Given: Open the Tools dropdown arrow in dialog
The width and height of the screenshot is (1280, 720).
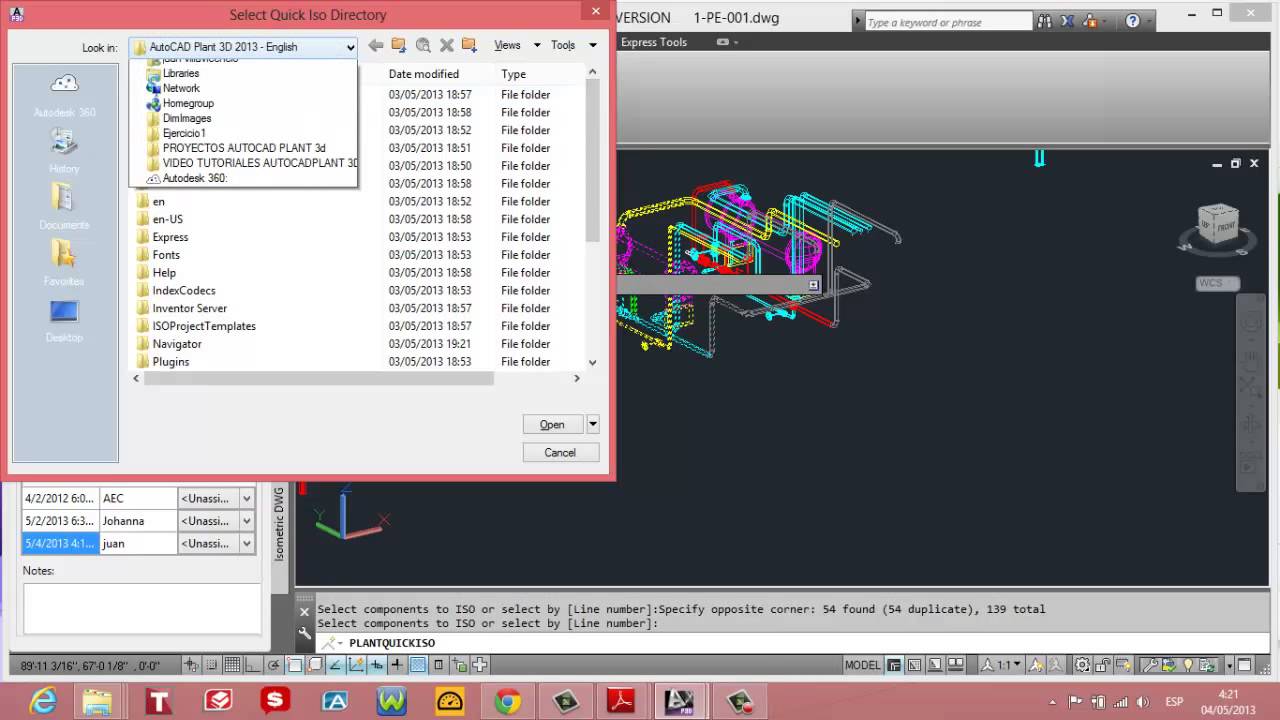Looking at the screenshot, I should tap(593, 45).
